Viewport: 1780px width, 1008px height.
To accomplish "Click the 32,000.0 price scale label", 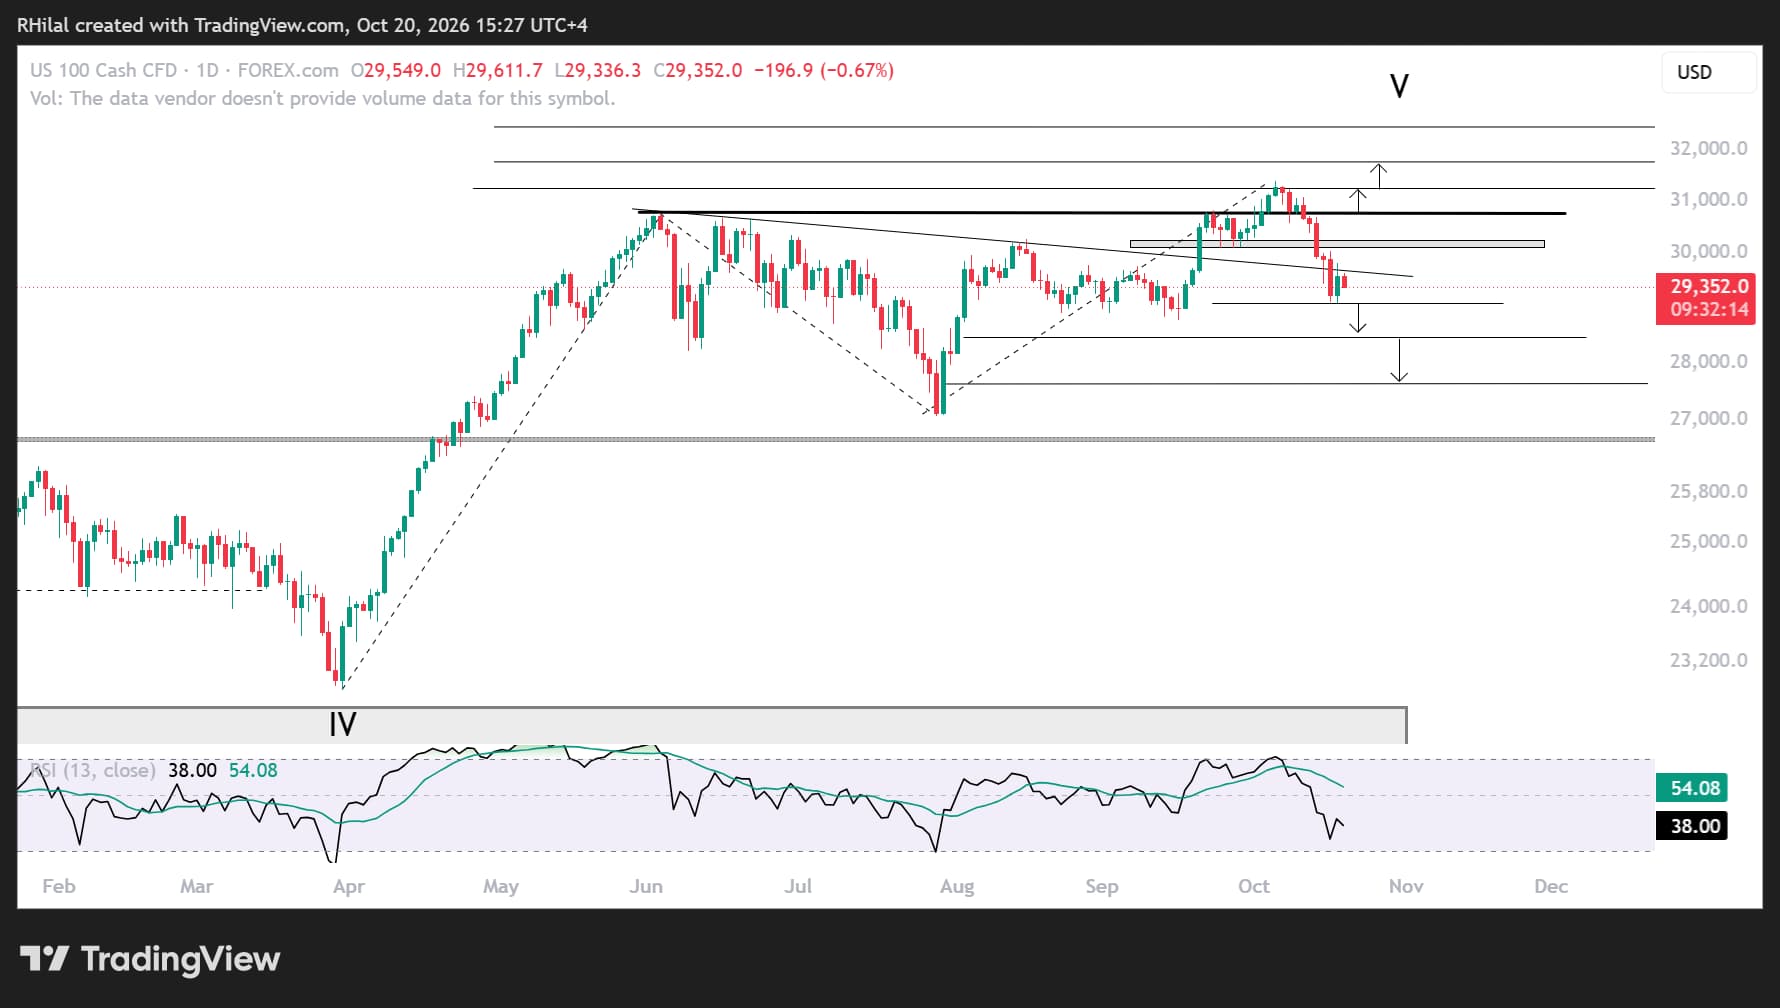I will [1708, 148].
